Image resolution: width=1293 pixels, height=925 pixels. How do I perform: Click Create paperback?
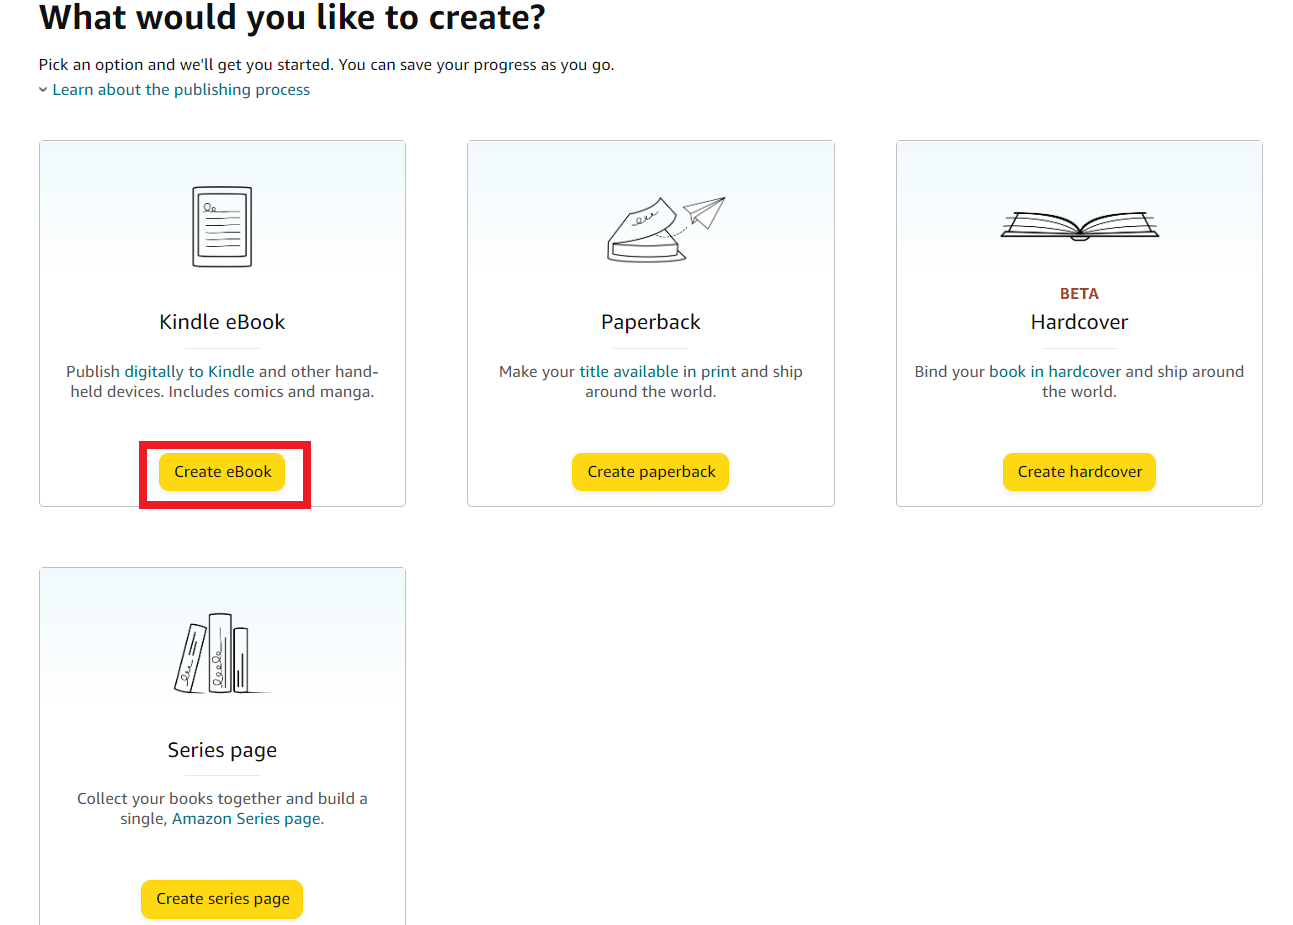point(650,471)
